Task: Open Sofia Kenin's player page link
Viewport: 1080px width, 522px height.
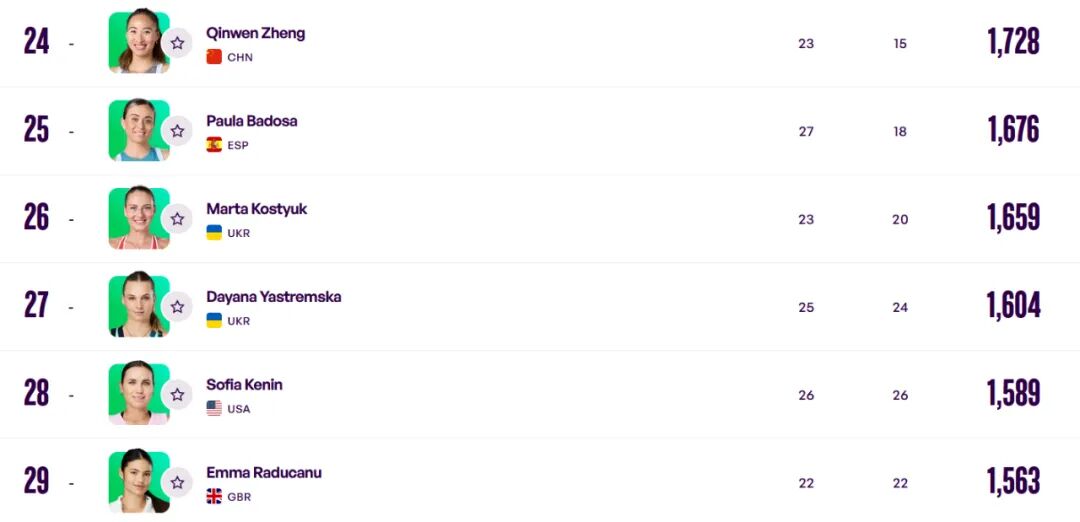Action: pos(244,385)
